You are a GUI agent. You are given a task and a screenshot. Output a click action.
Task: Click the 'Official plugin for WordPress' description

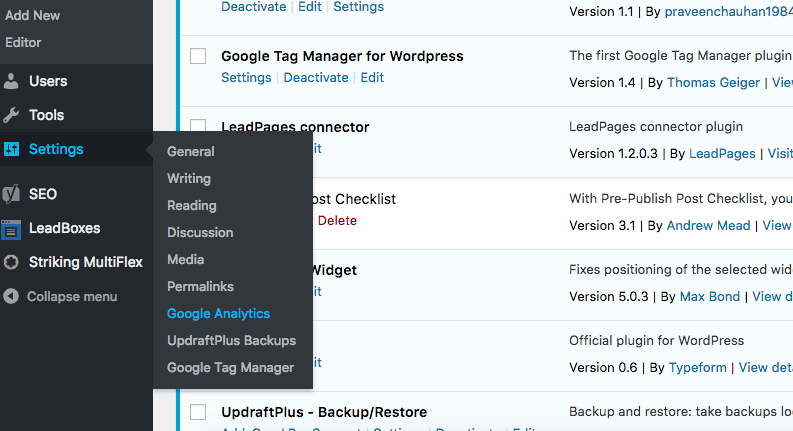656,341
